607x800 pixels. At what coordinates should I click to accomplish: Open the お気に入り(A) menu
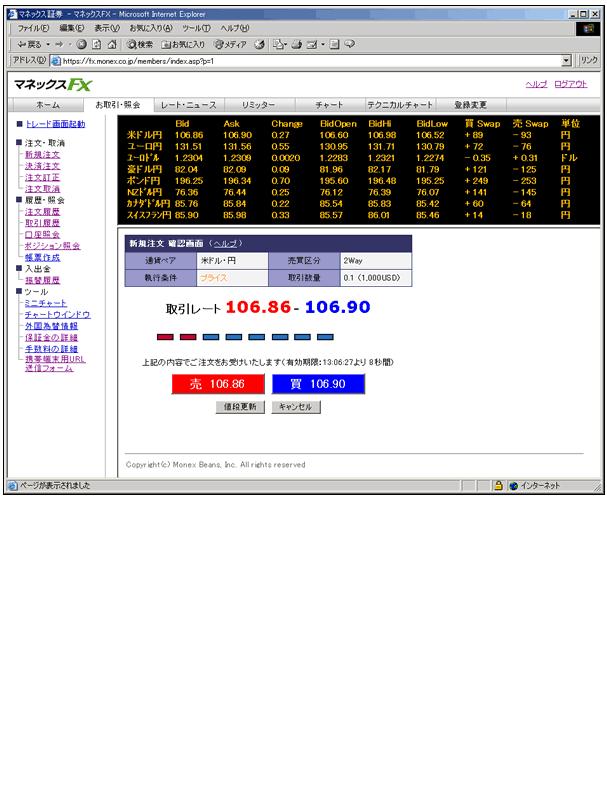click(150, 28)
